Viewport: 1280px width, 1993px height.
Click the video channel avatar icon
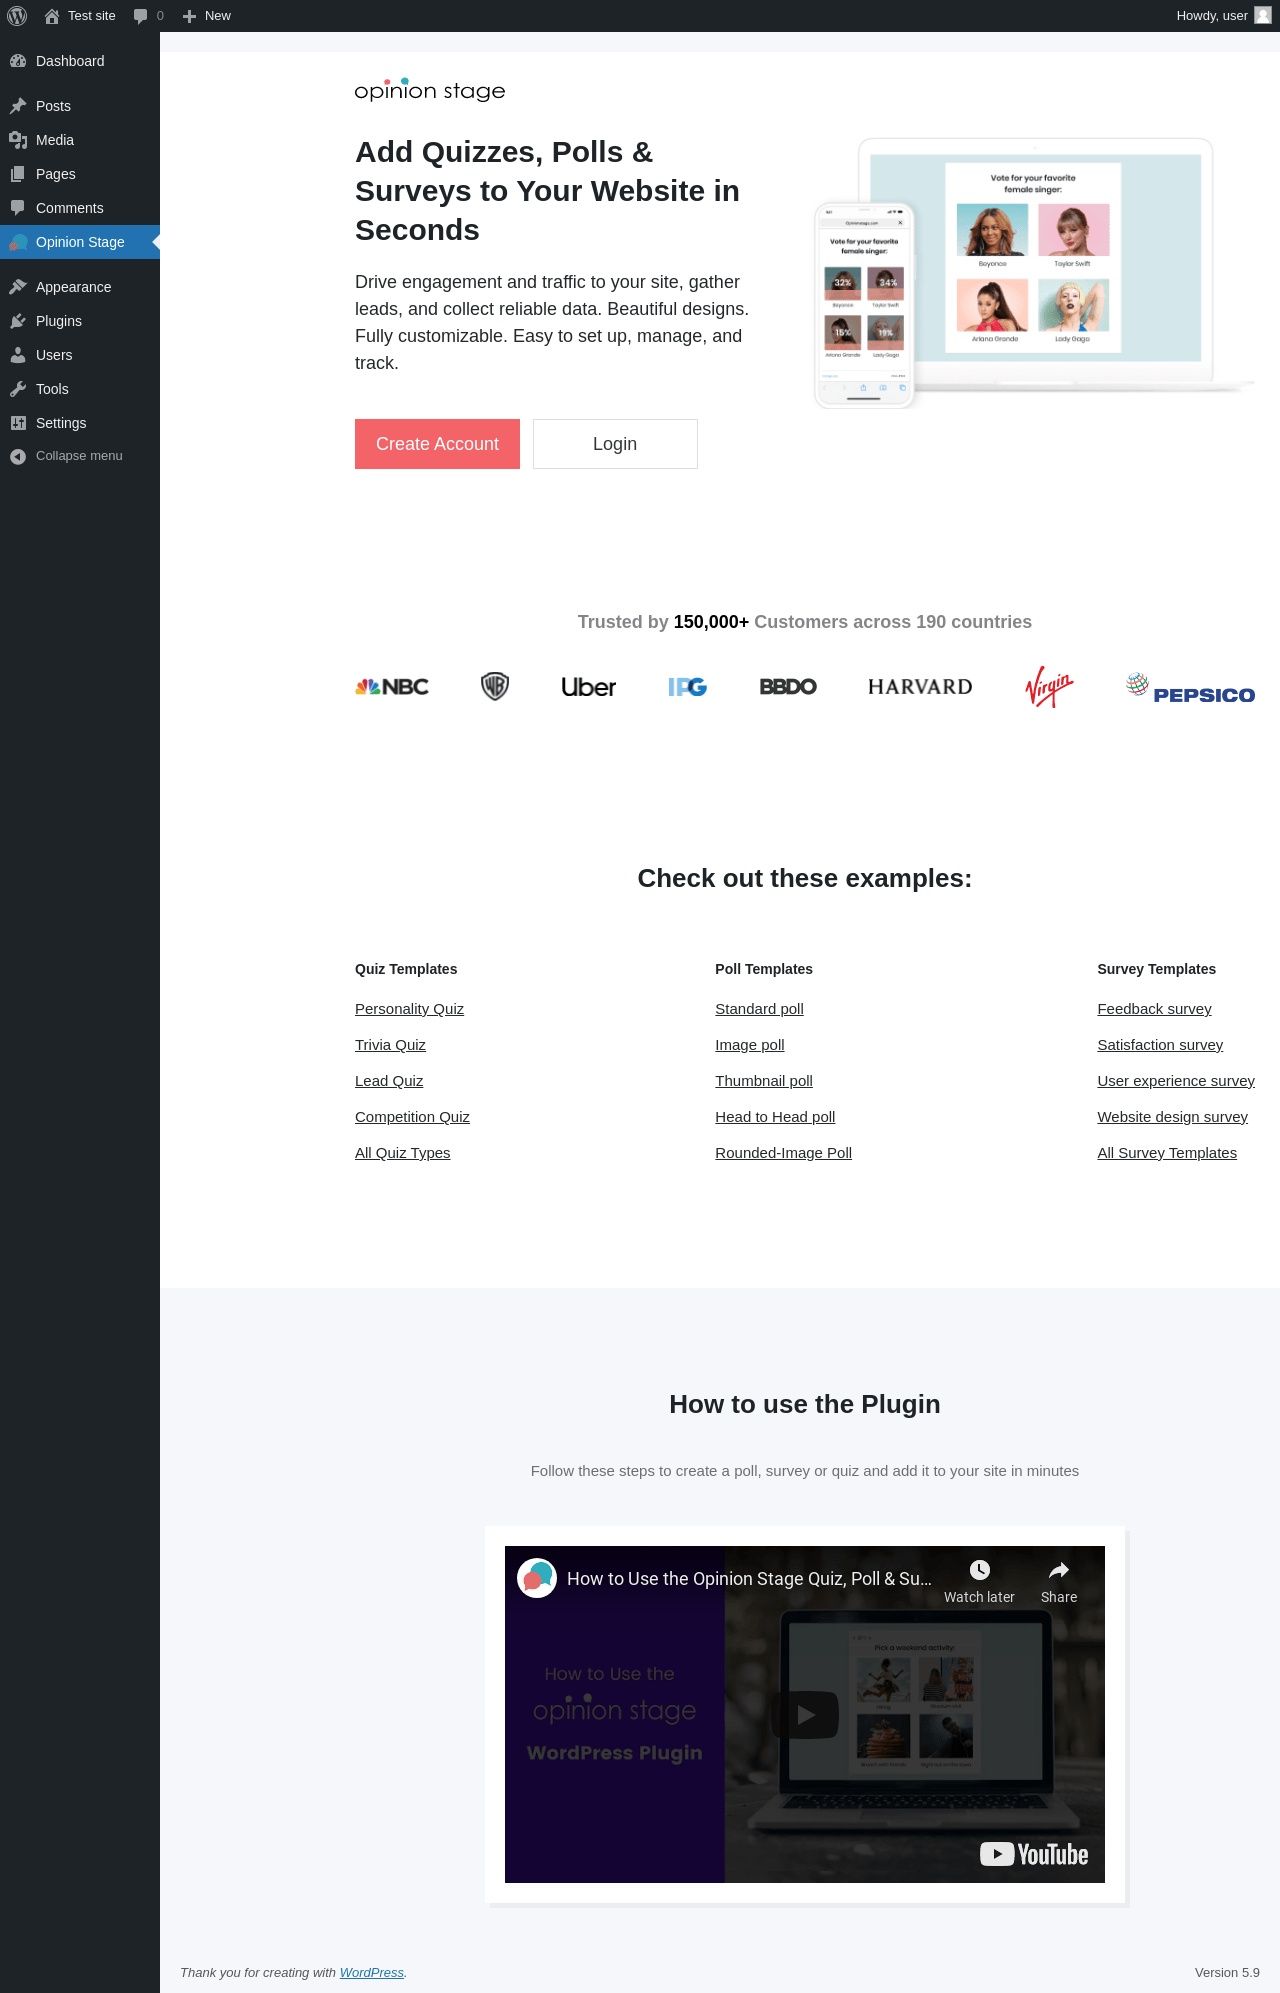coord(537,1578)
